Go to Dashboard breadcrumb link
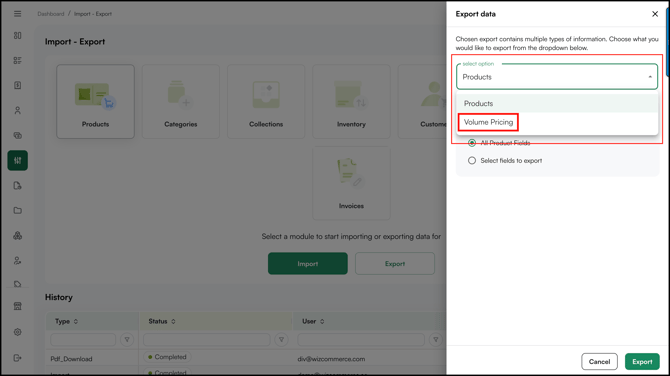This screenshot has width=670, height=376. coord(50,14)
